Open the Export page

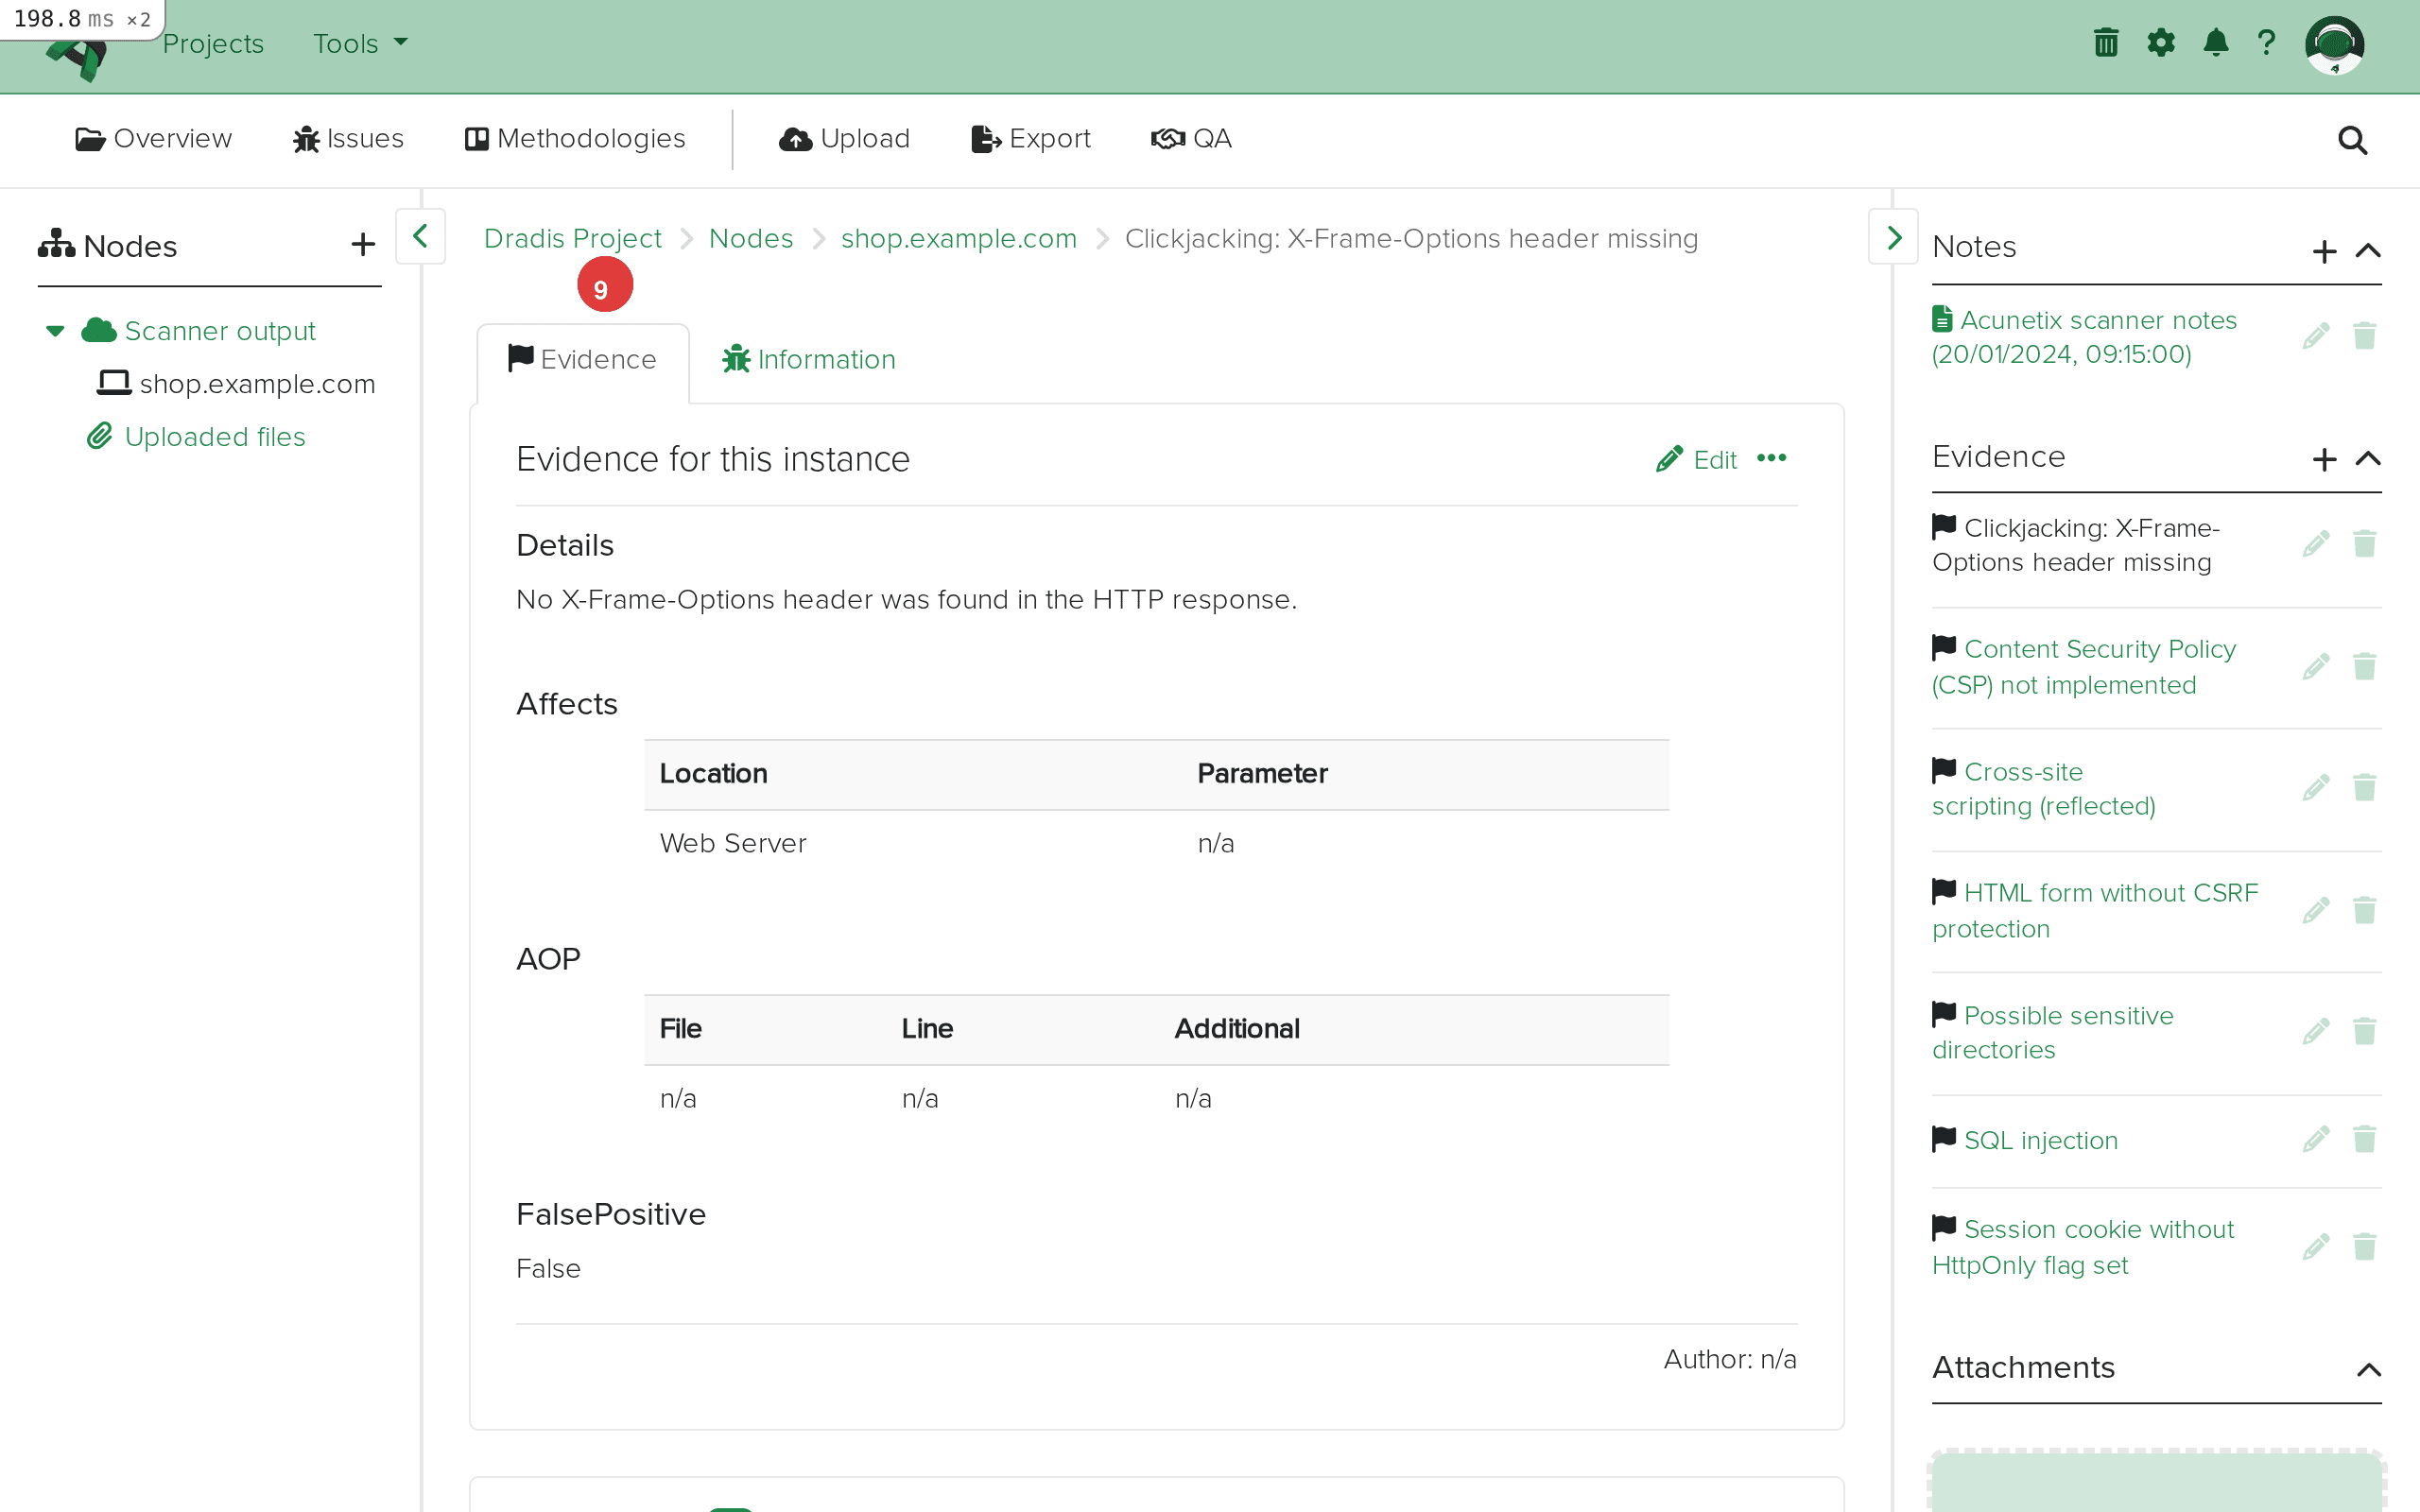pos(1031,139)
